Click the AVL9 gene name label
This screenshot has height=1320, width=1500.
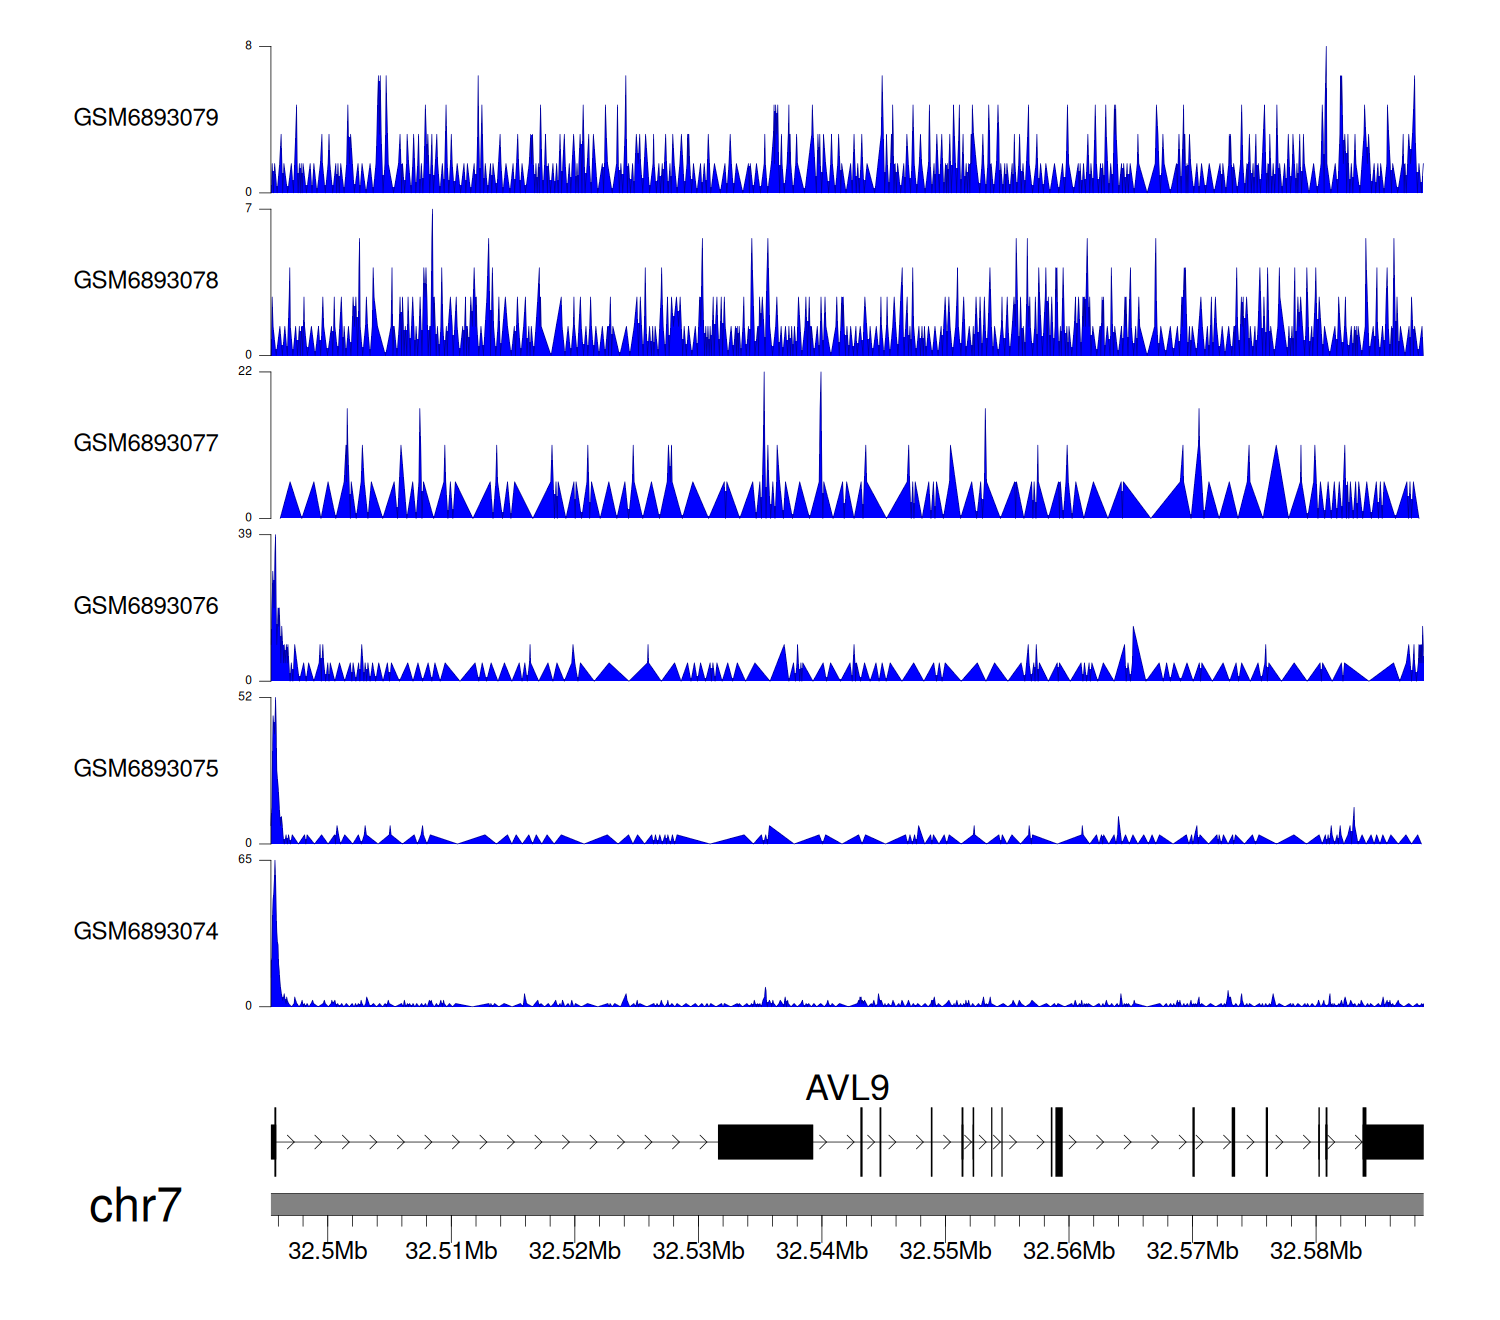point(847,1088)
